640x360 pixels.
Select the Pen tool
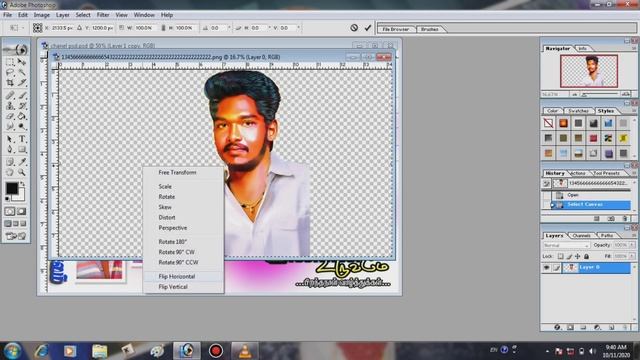coord(10,149)
